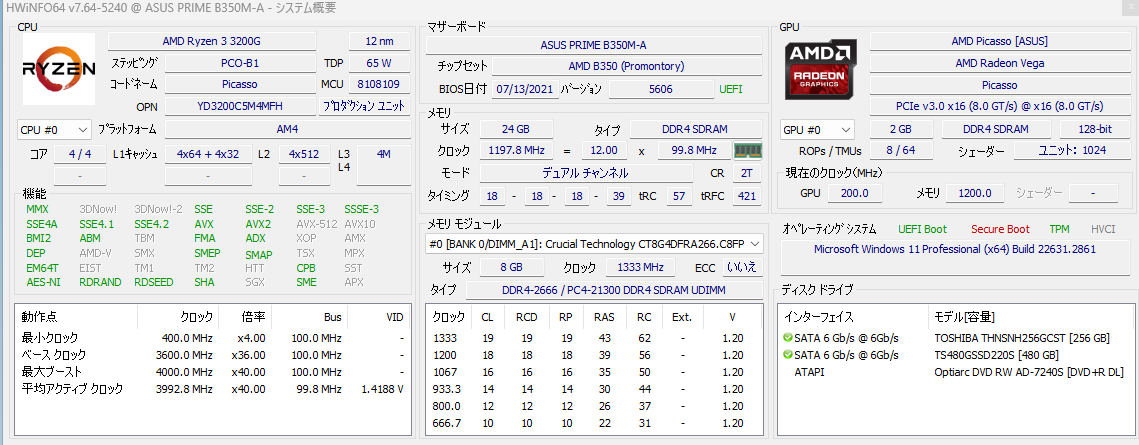Click the OPN value YD3200C5M4MFH

coord(240,107)
